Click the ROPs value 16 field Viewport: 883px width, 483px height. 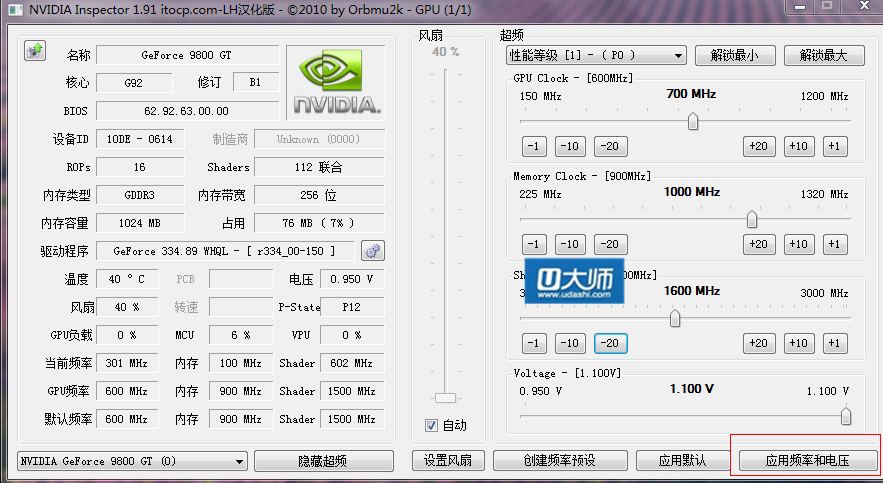[140, 167]
